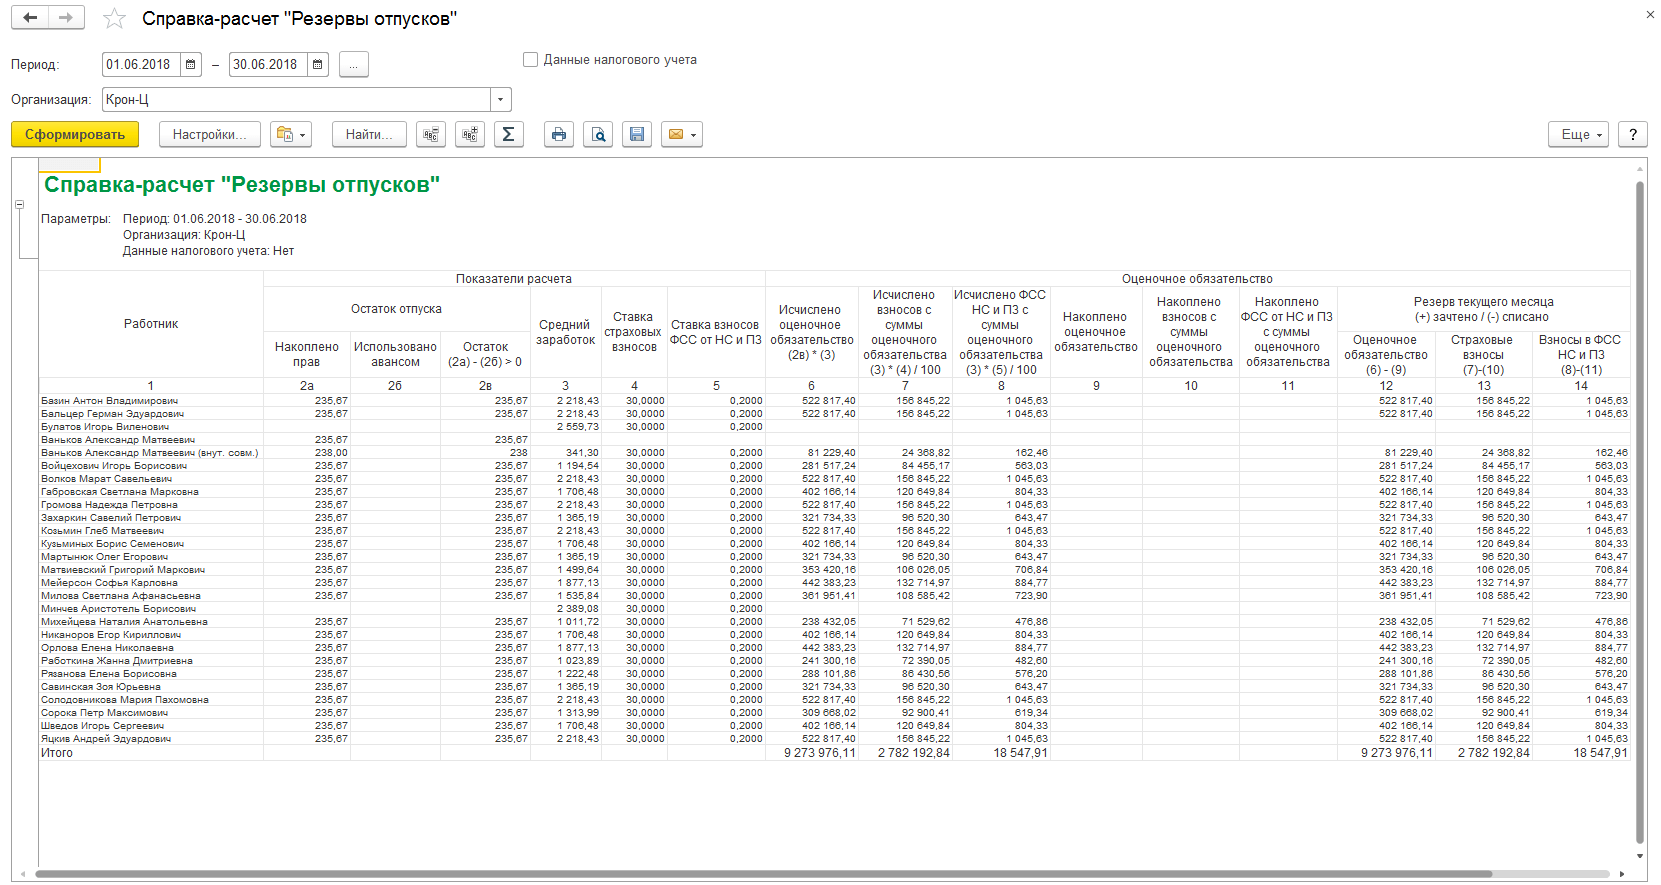Select the 'Итого' totals row label
1661x885 pixels.
pyautogui.click(x=57, y=753)
